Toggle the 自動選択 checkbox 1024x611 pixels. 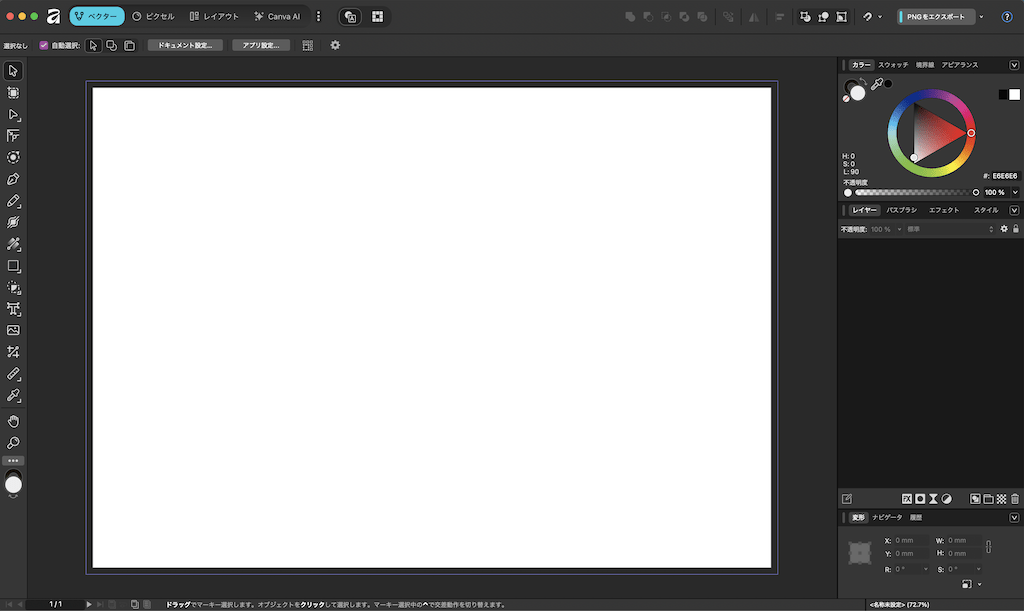point(44,45)
